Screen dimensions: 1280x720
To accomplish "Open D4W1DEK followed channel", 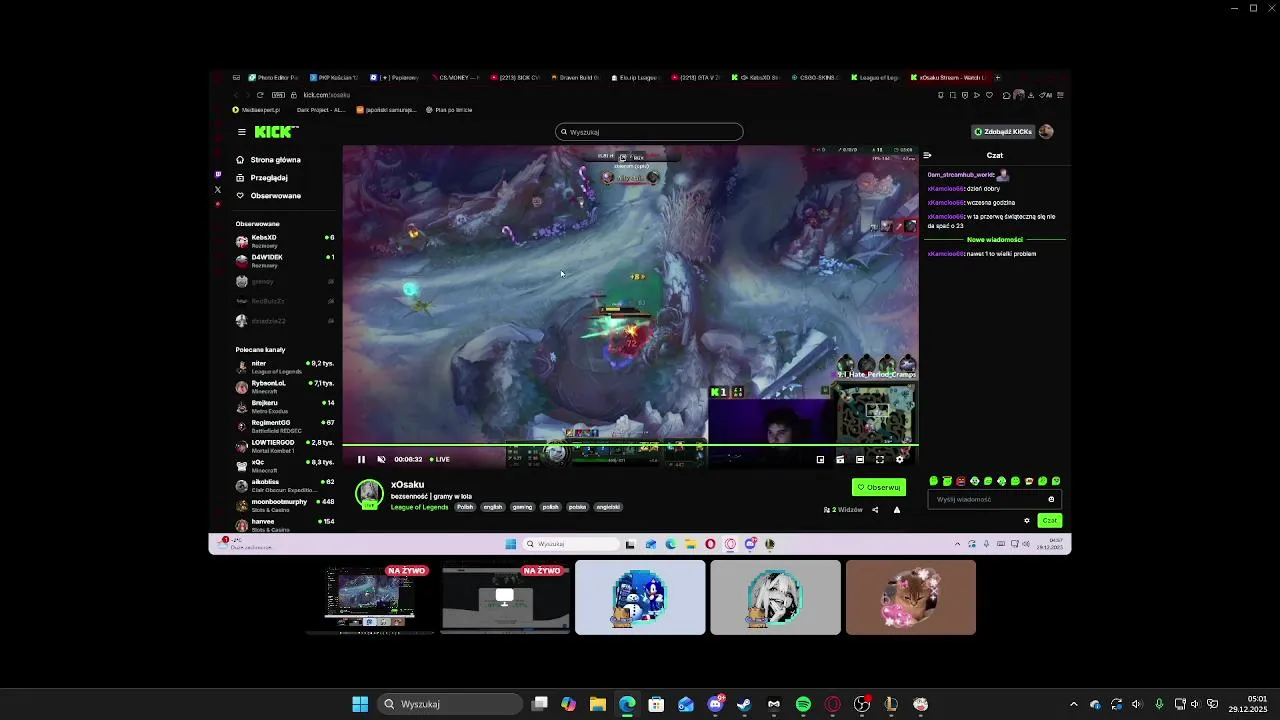I will (285, 260).
